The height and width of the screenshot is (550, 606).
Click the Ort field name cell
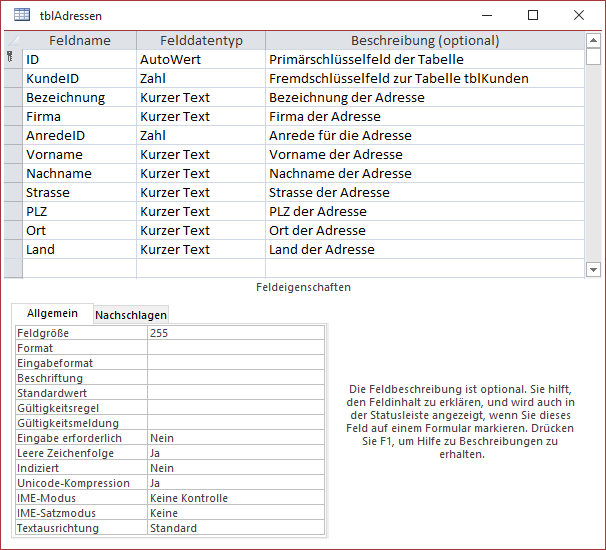tap(80, 230)
